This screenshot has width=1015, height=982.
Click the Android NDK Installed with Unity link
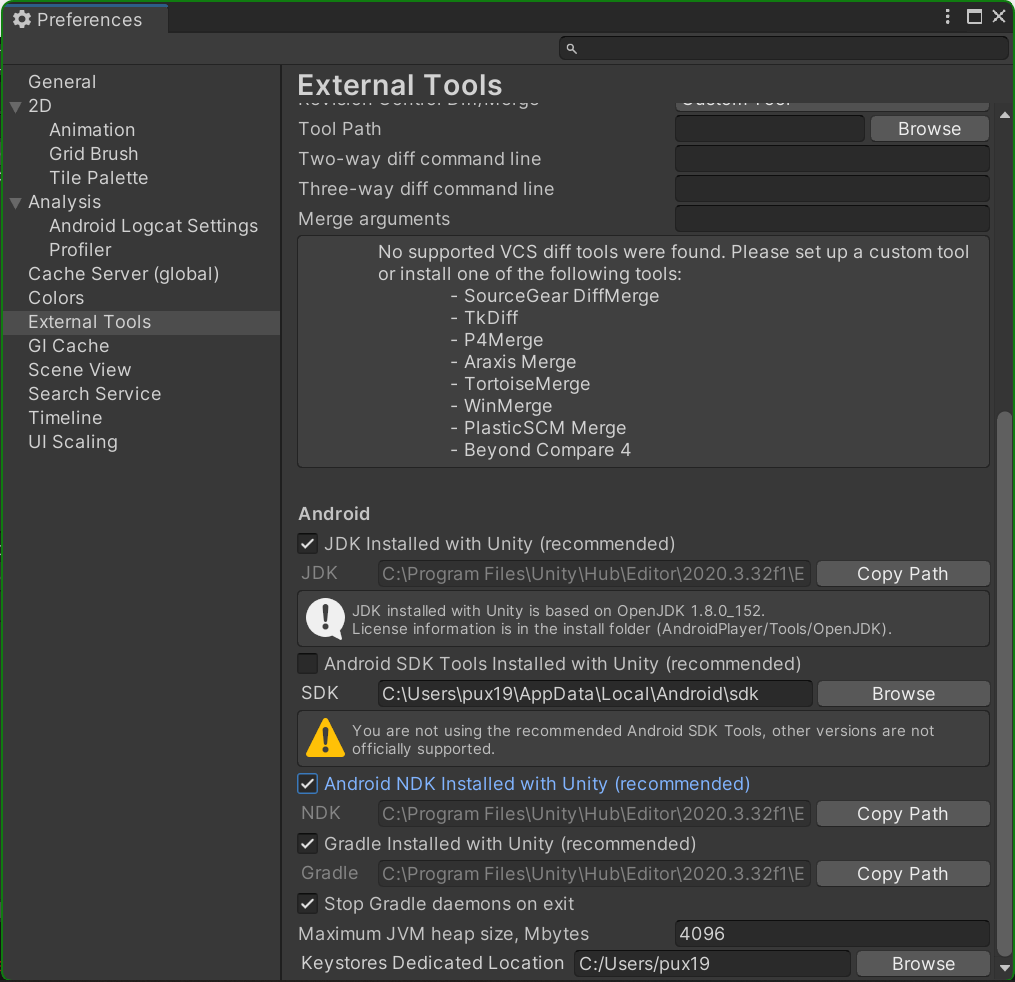pos(537,783)
